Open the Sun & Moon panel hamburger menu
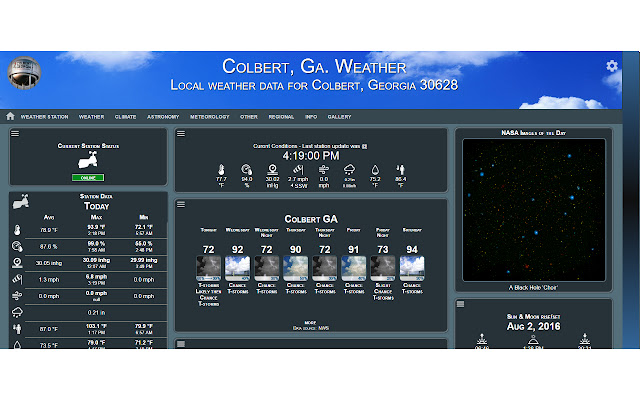The height and width of the screenshot is (400, 640). click(x=460, y=304)
